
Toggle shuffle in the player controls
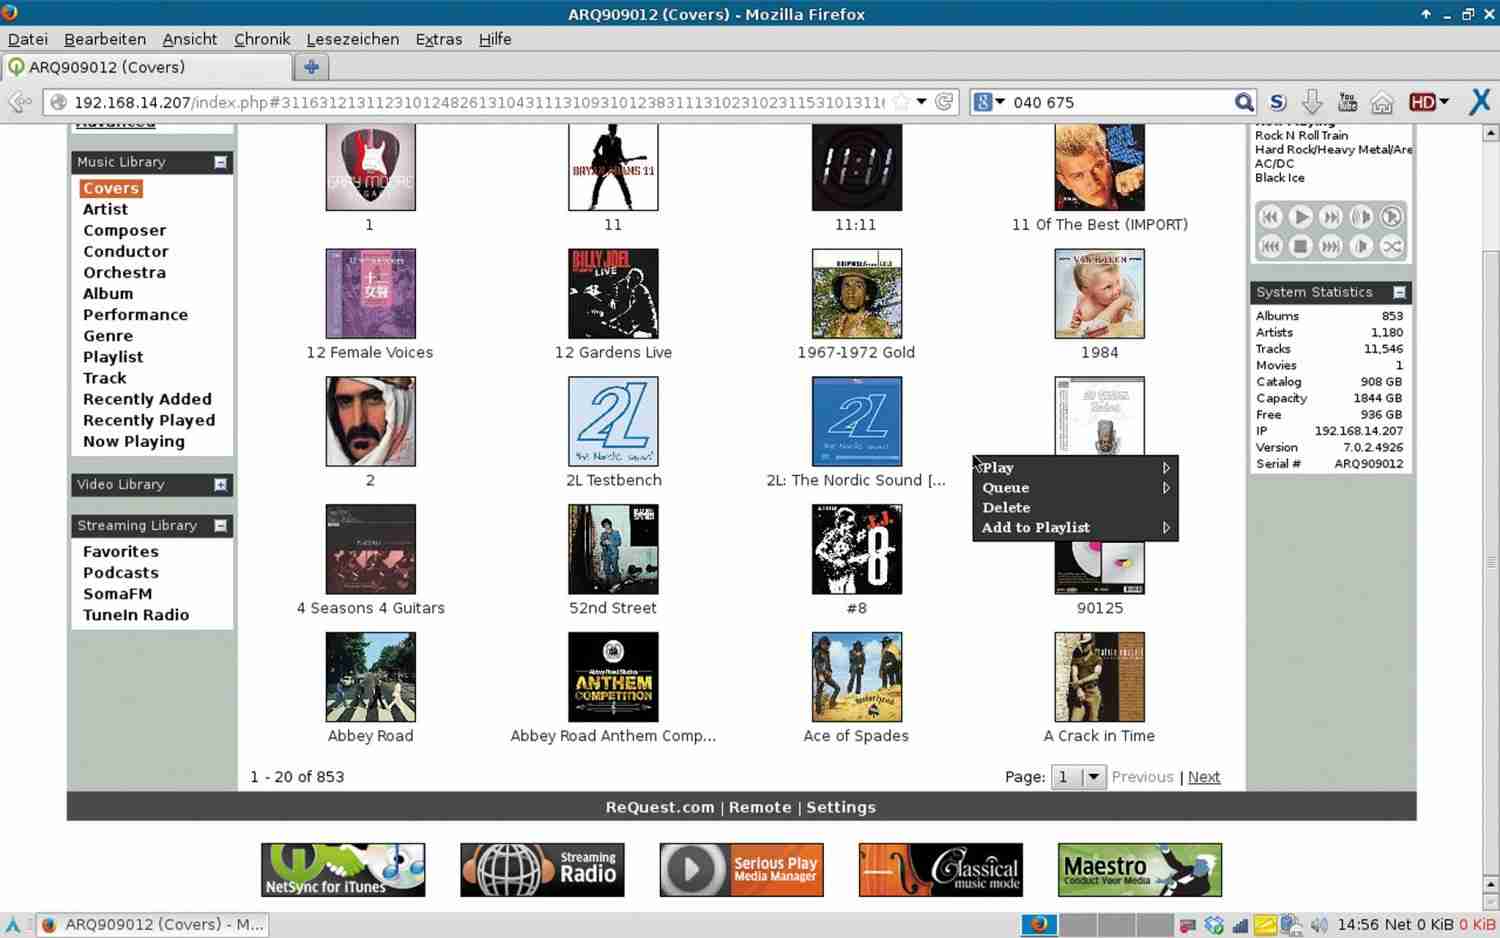[x=1391, y=246]
